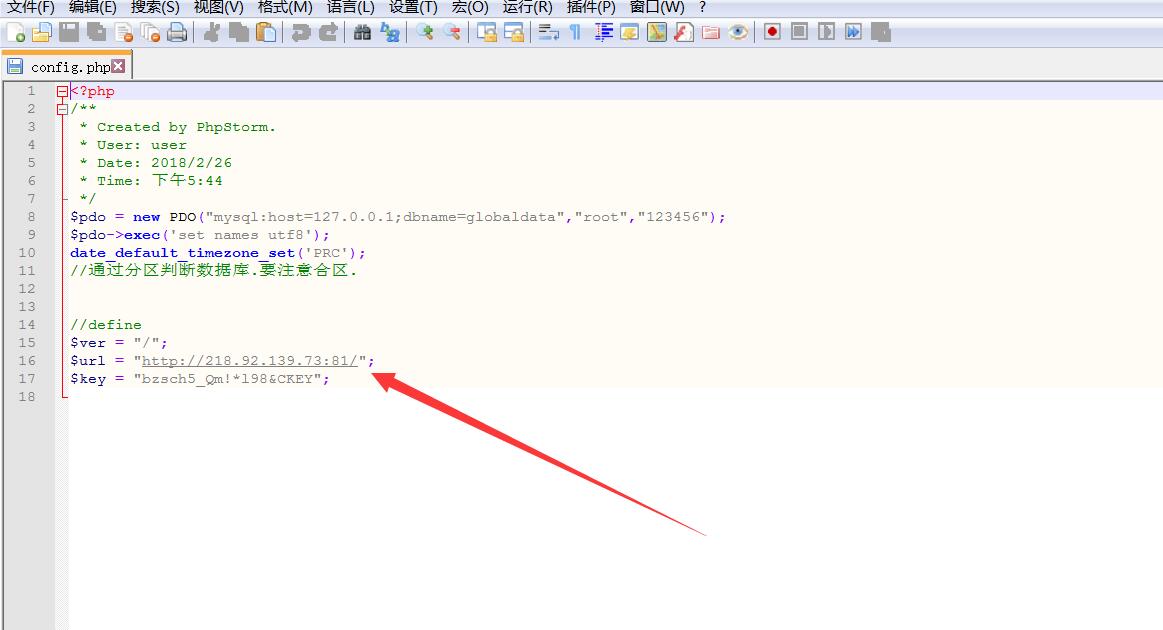This screenshot has width=1163, height=630.
Task: Close the config.php tab
Action: pos(119,67)
